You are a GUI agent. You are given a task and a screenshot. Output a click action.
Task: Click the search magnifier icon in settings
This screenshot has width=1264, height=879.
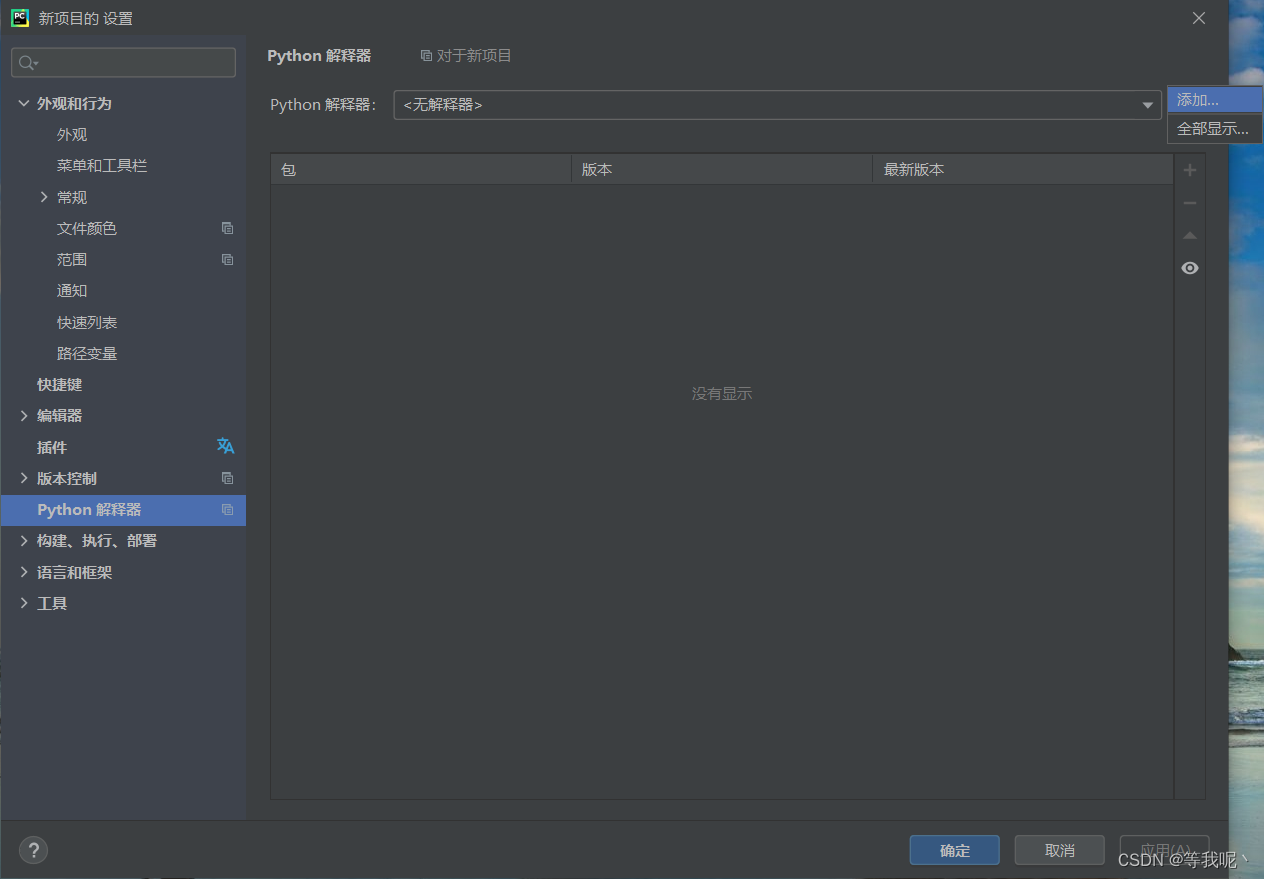tap(27, 63)
